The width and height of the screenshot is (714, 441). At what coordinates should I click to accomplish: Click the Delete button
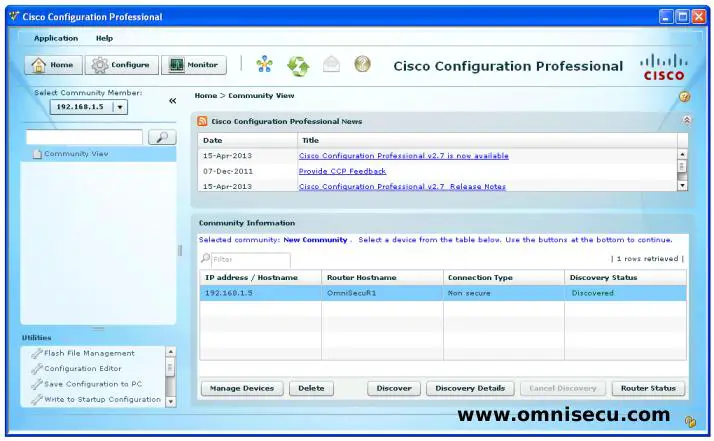(x=311, y=389)
